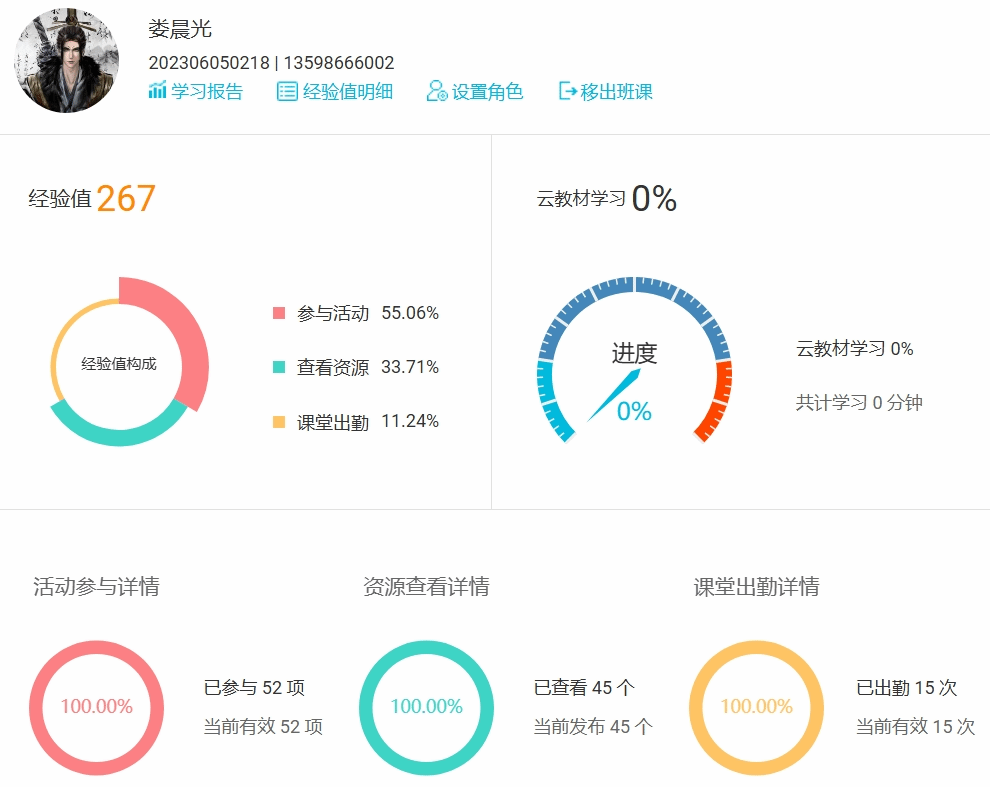Click the 进度 gauge needle
Viewport: 990px width, 787px height.
click(614, 394)
